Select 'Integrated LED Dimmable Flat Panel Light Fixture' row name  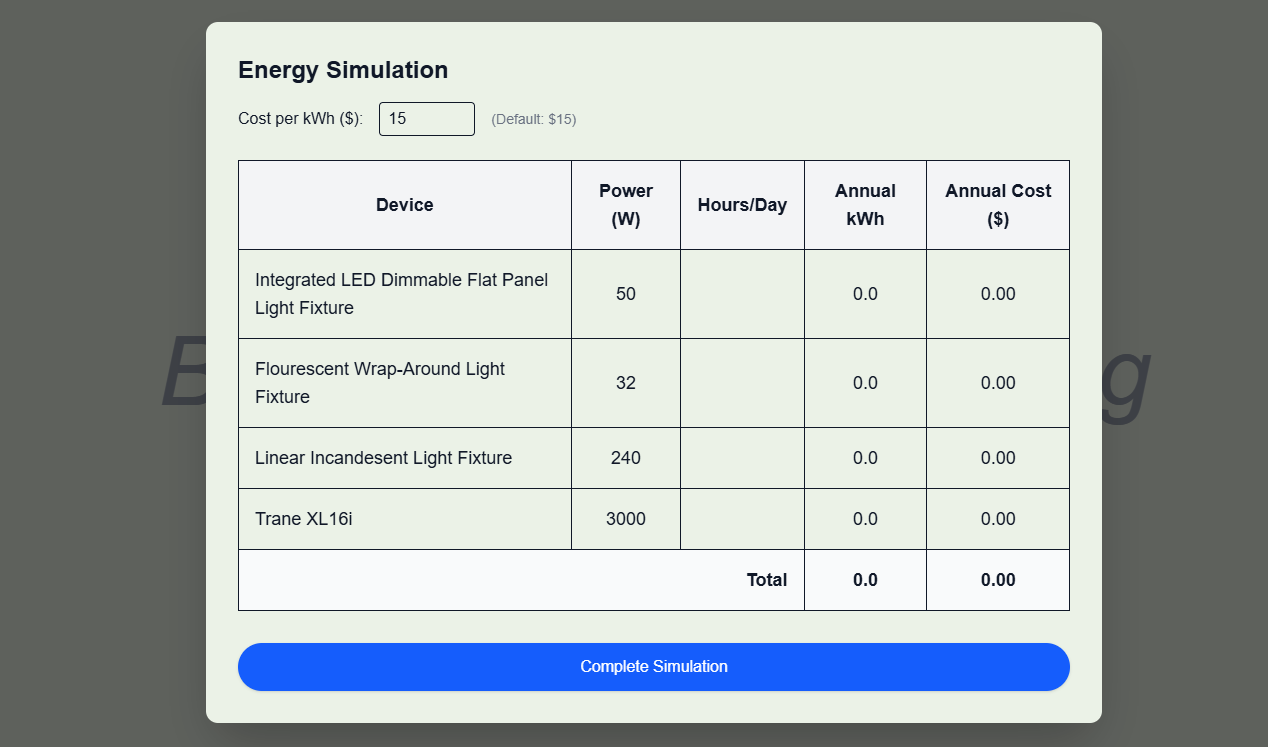coord(401,294)
